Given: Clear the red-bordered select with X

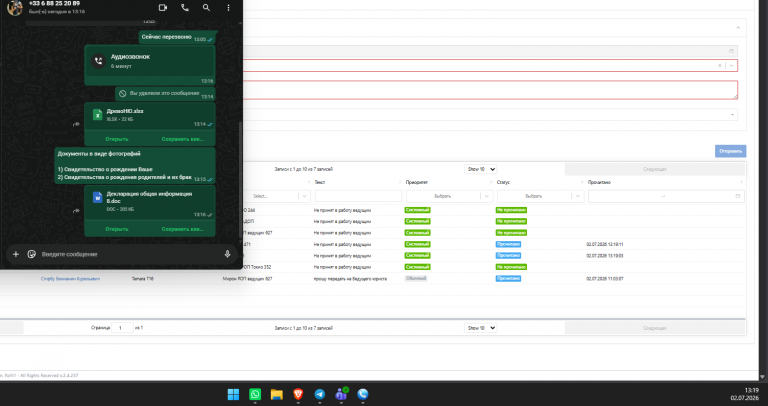Looking at the screenshot, I should tap(720, 66).
